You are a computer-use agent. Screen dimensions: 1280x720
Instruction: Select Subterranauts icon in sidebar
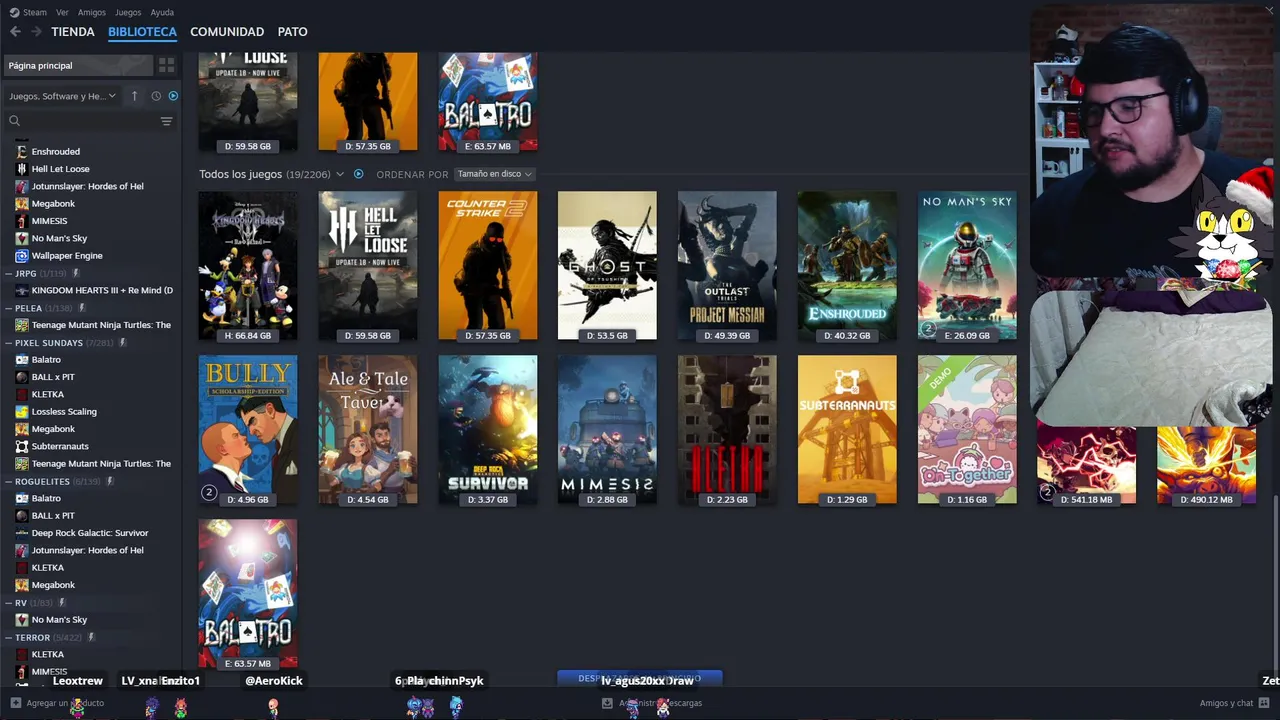pos(22,446)
